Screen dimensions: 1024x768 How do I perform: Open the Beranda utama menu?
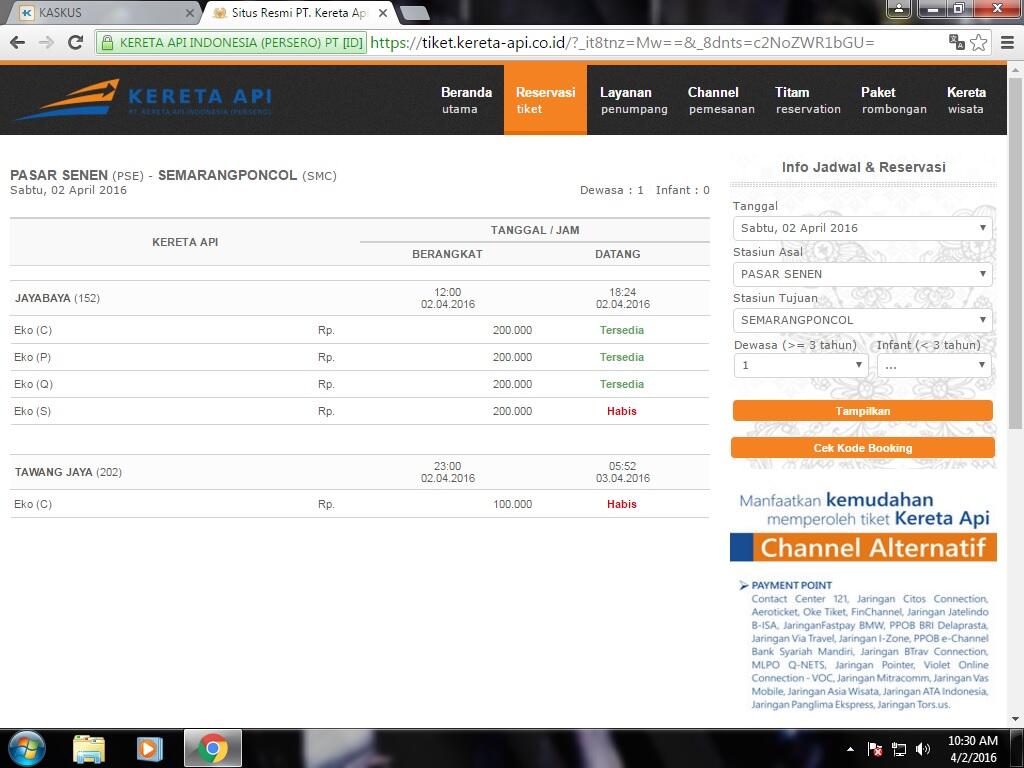click(x=466, y=100)
